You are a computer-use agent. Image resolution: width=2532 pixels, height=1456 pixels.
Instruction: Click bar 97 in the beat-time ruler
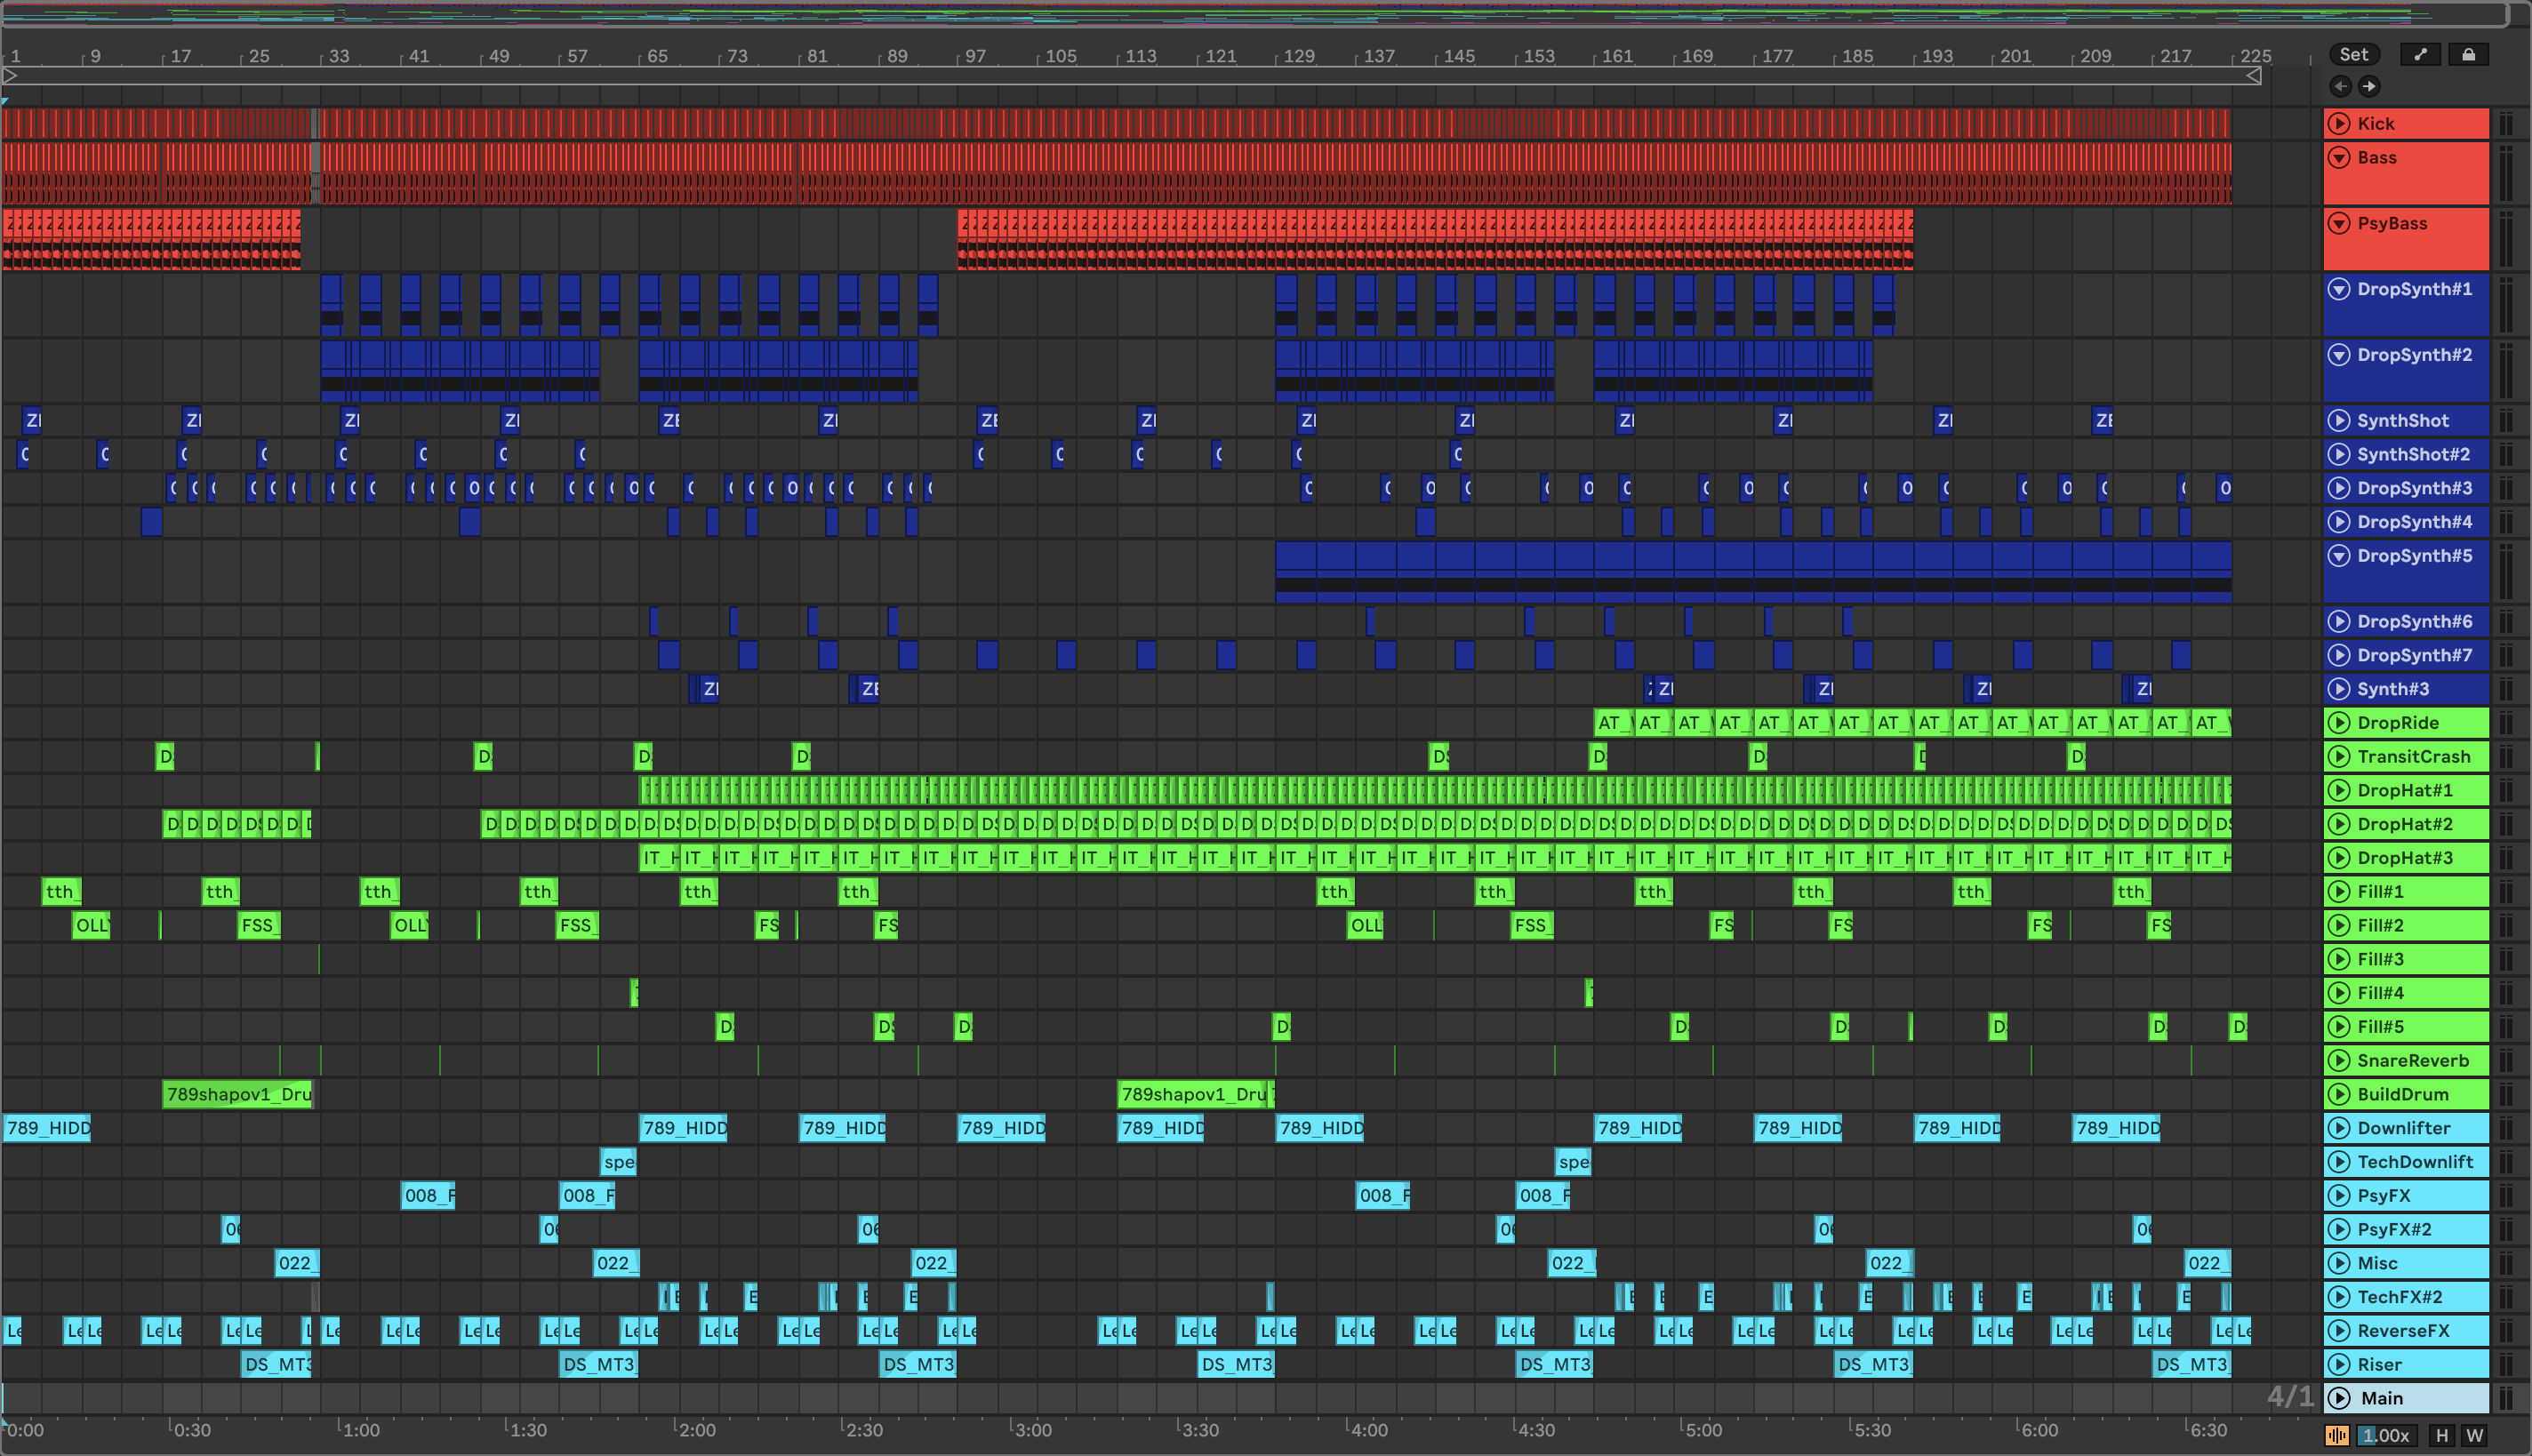975,56
